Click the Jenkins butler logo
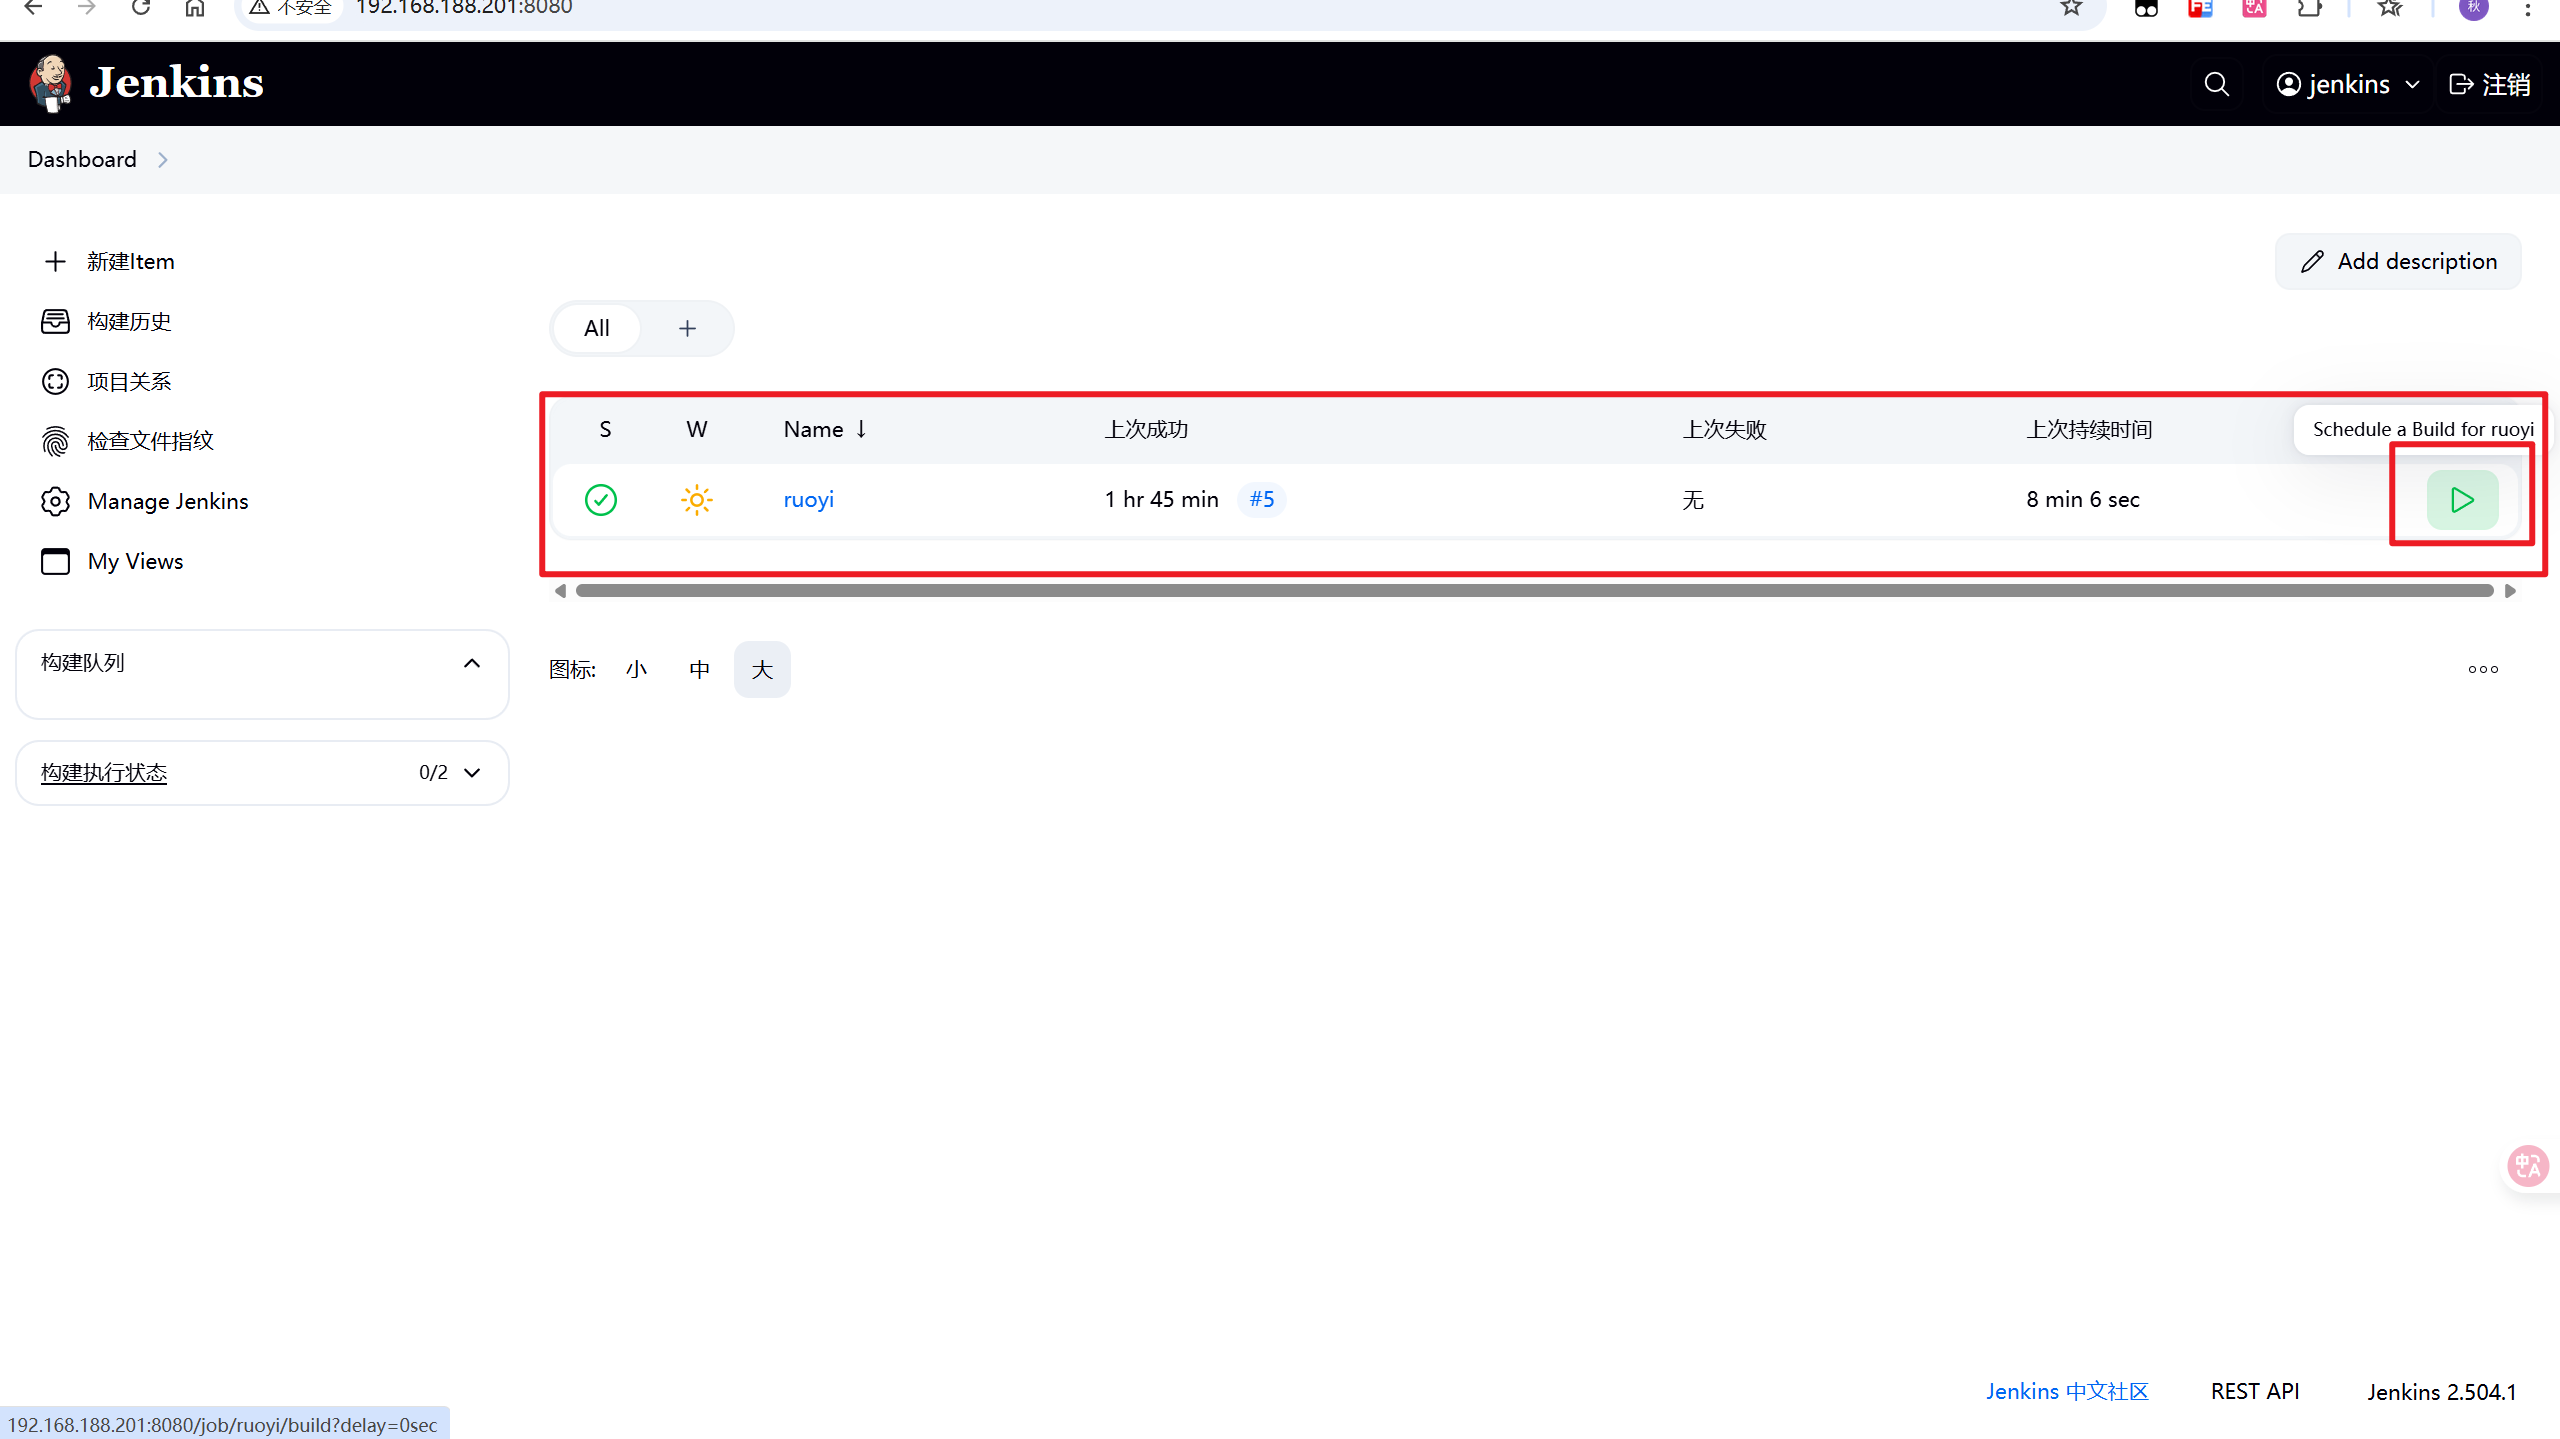The image size is (2560, 1439). click(x=50, y=83)
